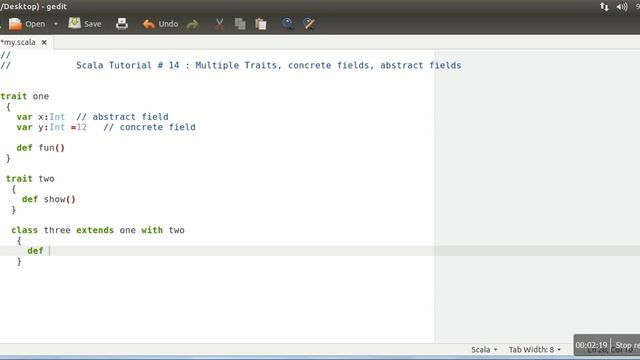Save the my.scala document
The width and height of the screenshot is (640, 360).
[85, 24]
